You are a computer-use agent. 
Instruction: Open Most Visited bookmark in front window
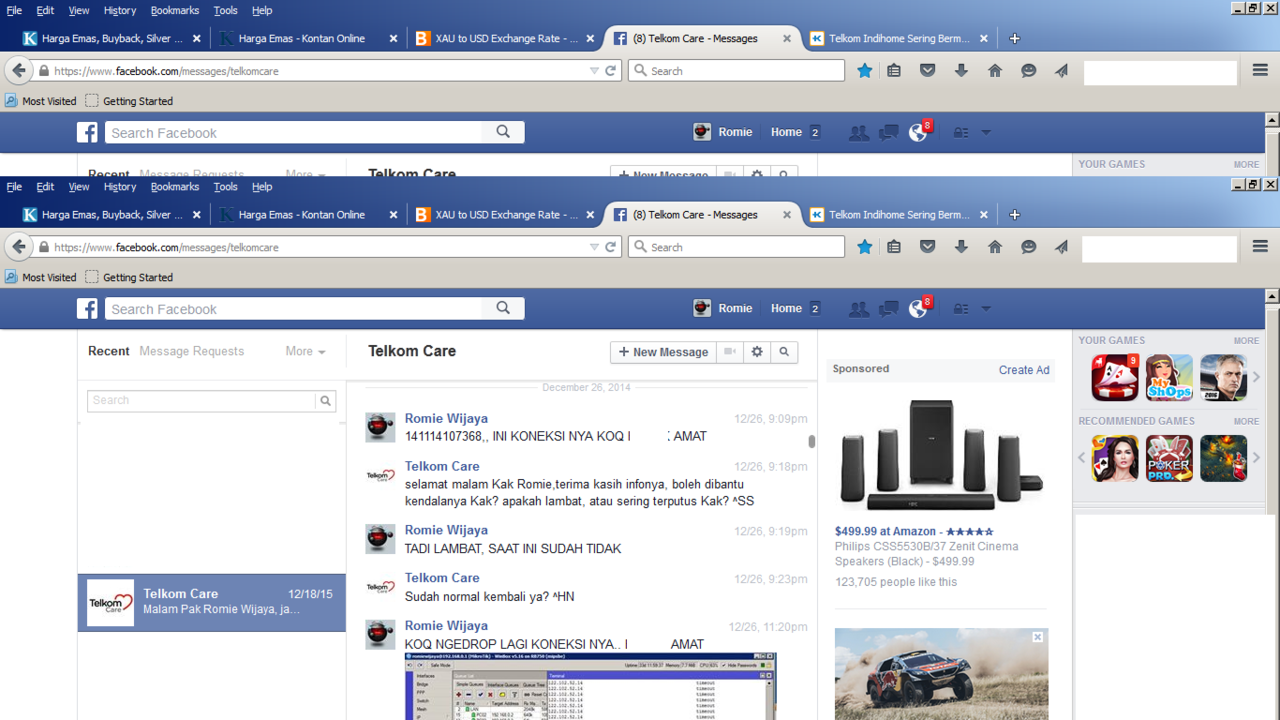click(40, 277)
